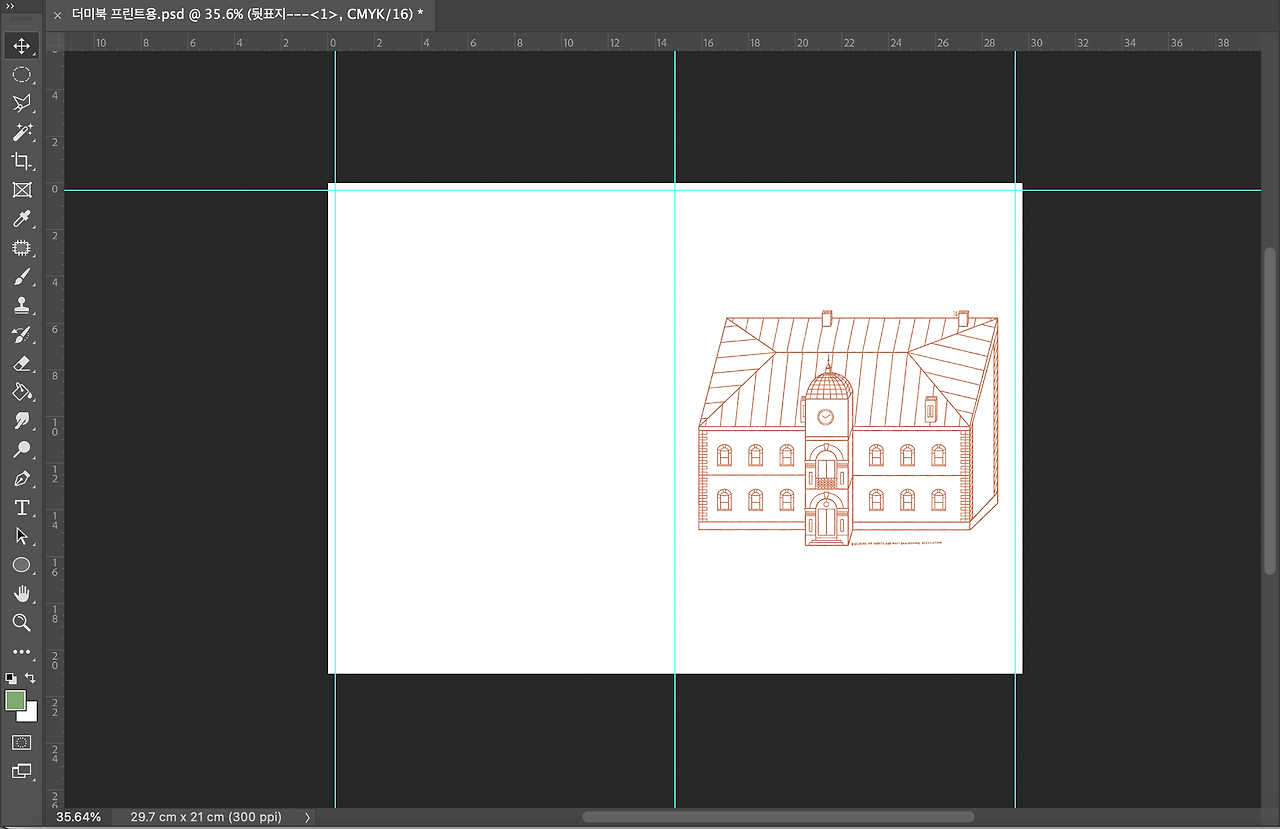Swap foreground and background colors
The image size is (1280, 829).
[30, 678]
